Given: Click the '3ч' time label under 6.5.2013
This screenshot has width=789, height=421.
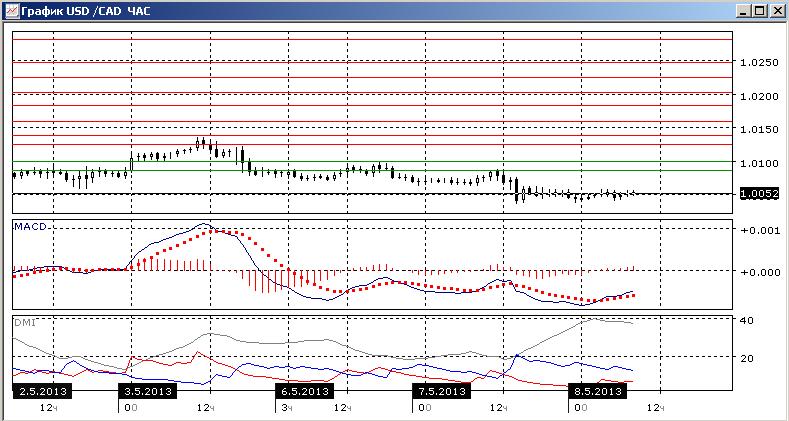Looking at the screenshot, I should click(286, 407).
